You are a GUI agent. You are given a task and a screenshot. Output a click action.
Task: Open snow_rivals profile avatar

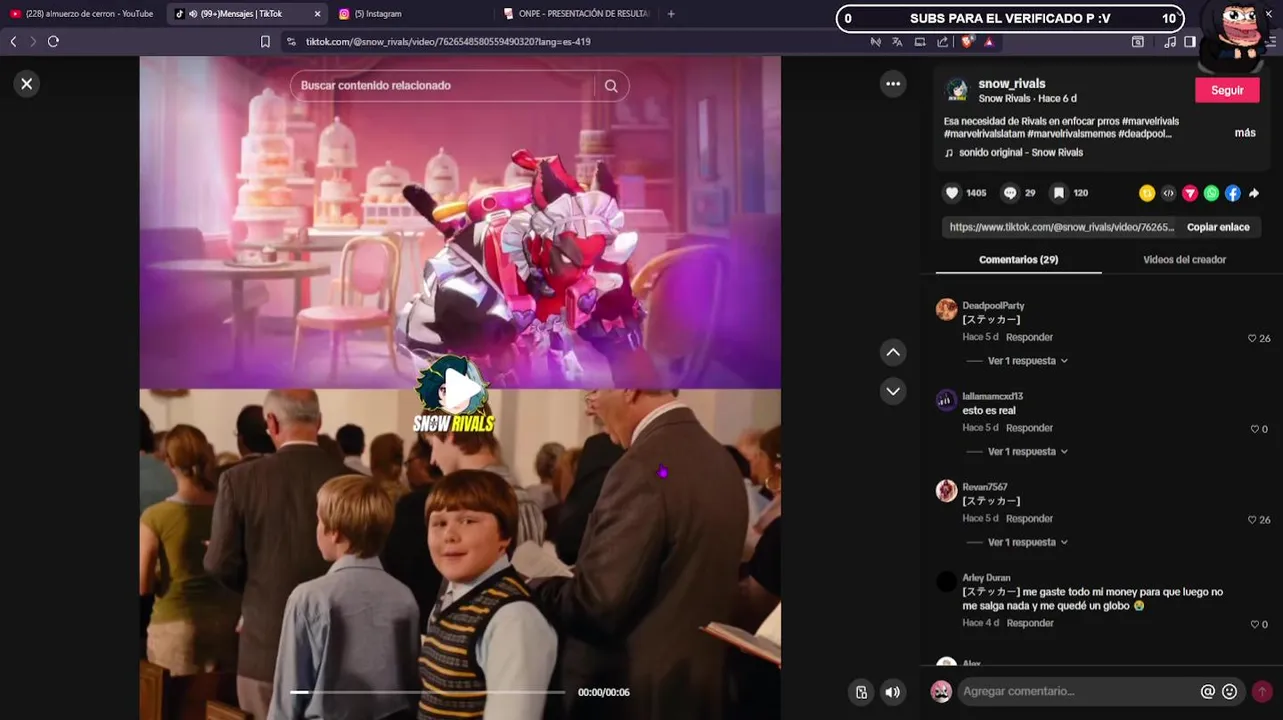(957, 90)
